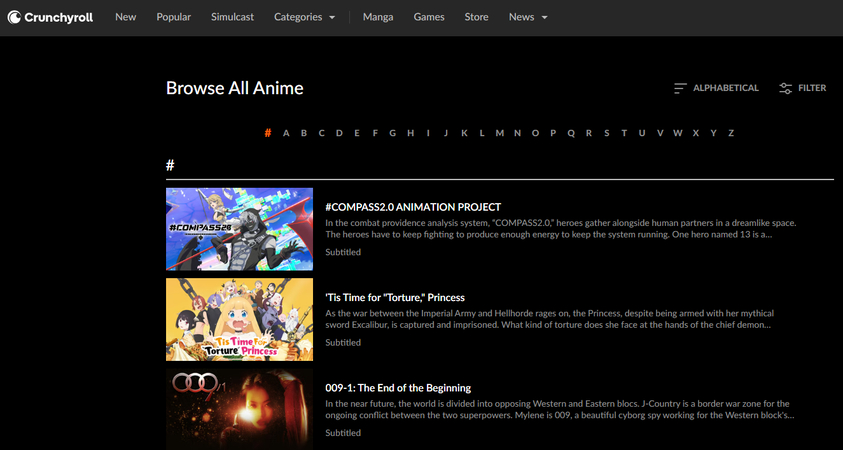
Task: Click ALPHABETICAL sort label
Action: point(726,88)
